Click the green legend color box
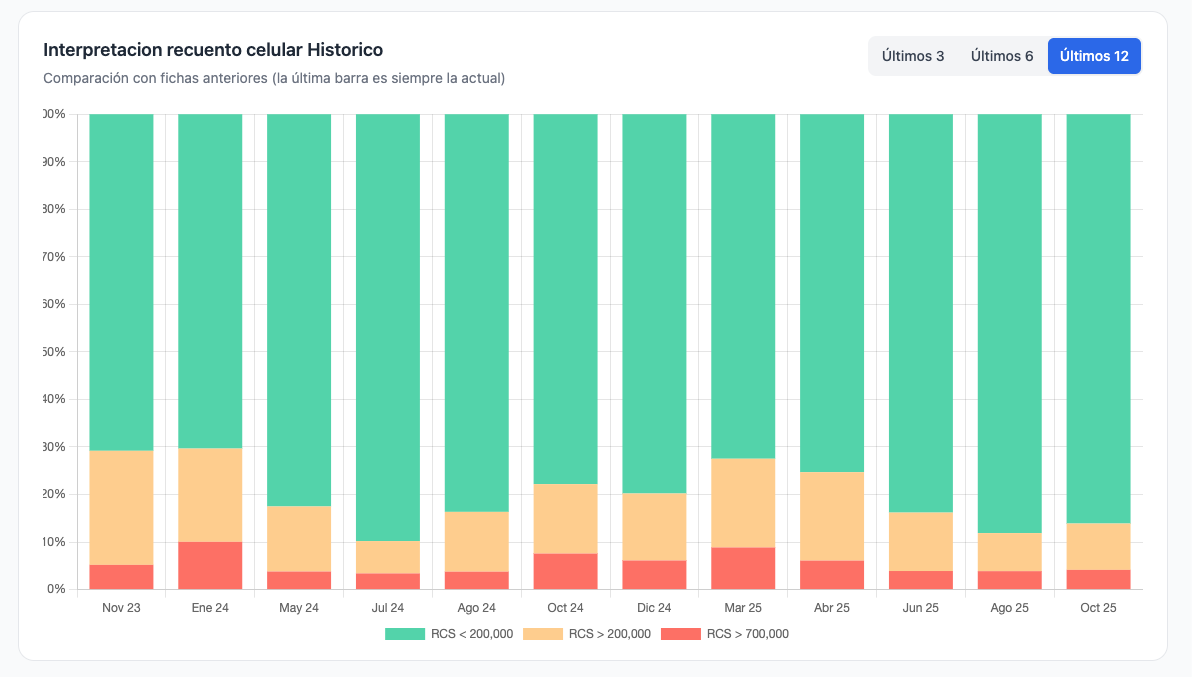 (405, 634)
